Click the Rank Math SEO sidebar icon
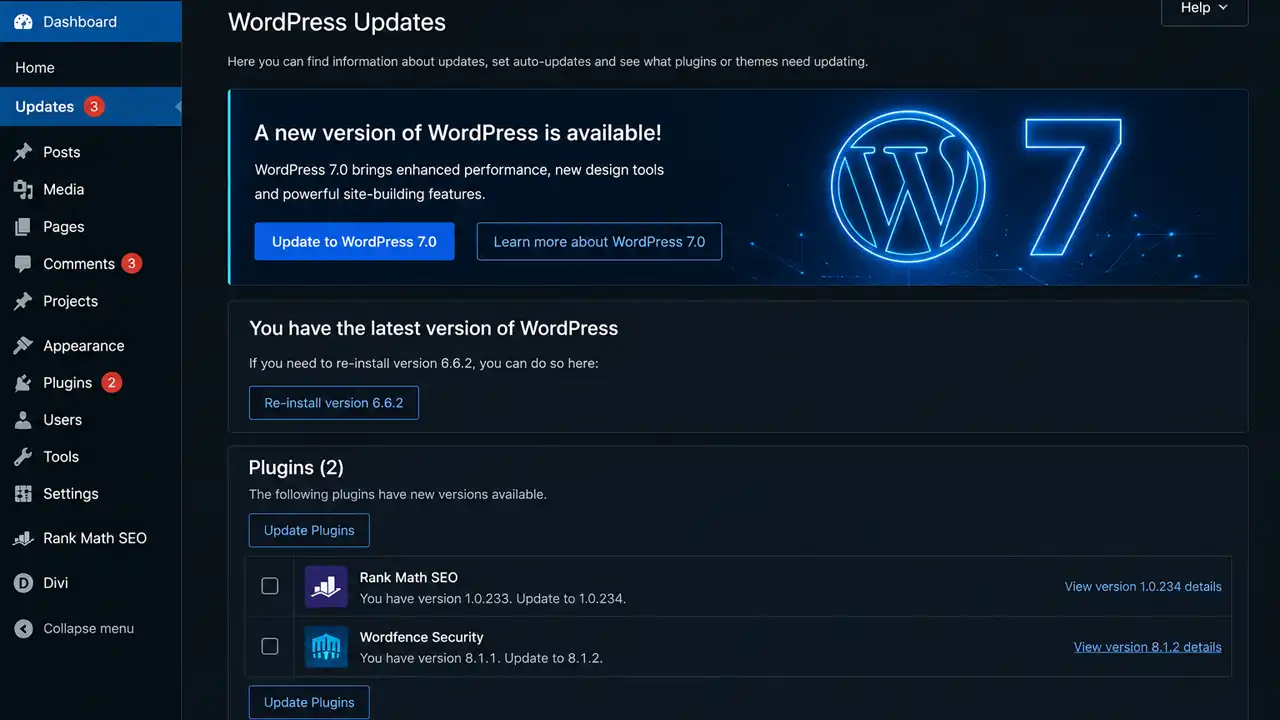 tap(23, 538)
